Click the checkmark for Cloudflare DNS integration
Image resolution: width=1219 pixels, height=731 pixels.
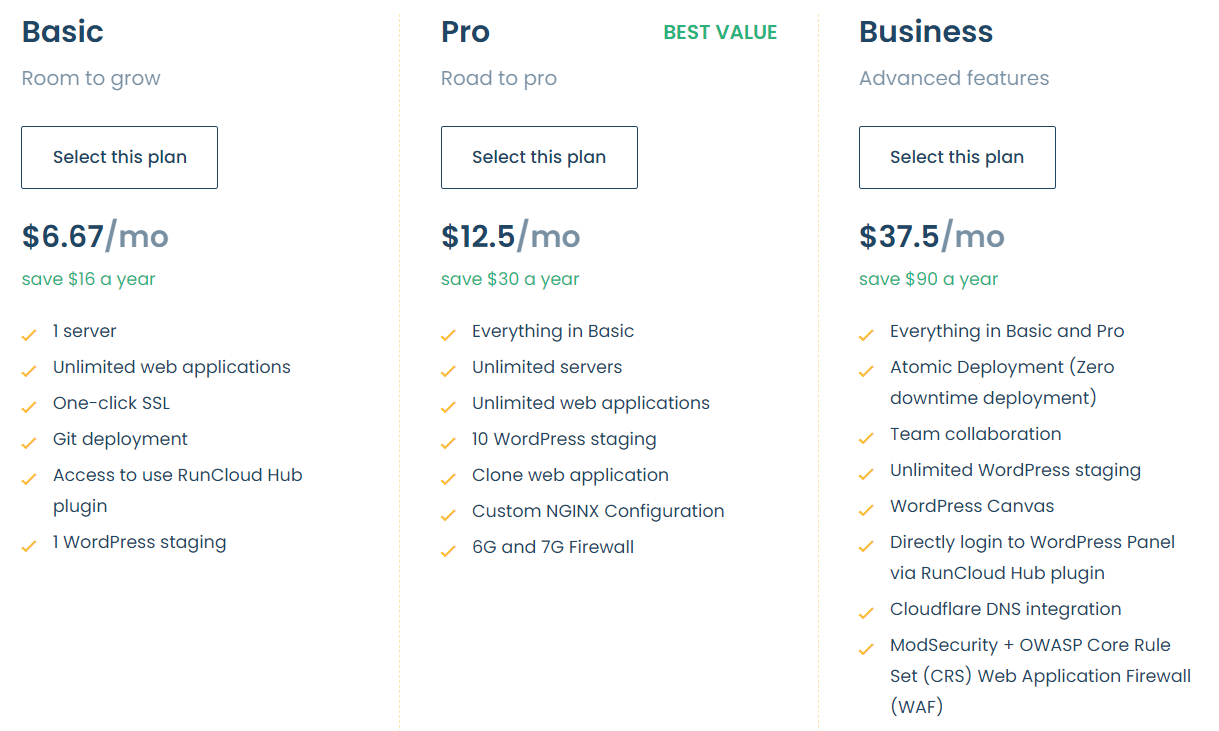point(866,611)
